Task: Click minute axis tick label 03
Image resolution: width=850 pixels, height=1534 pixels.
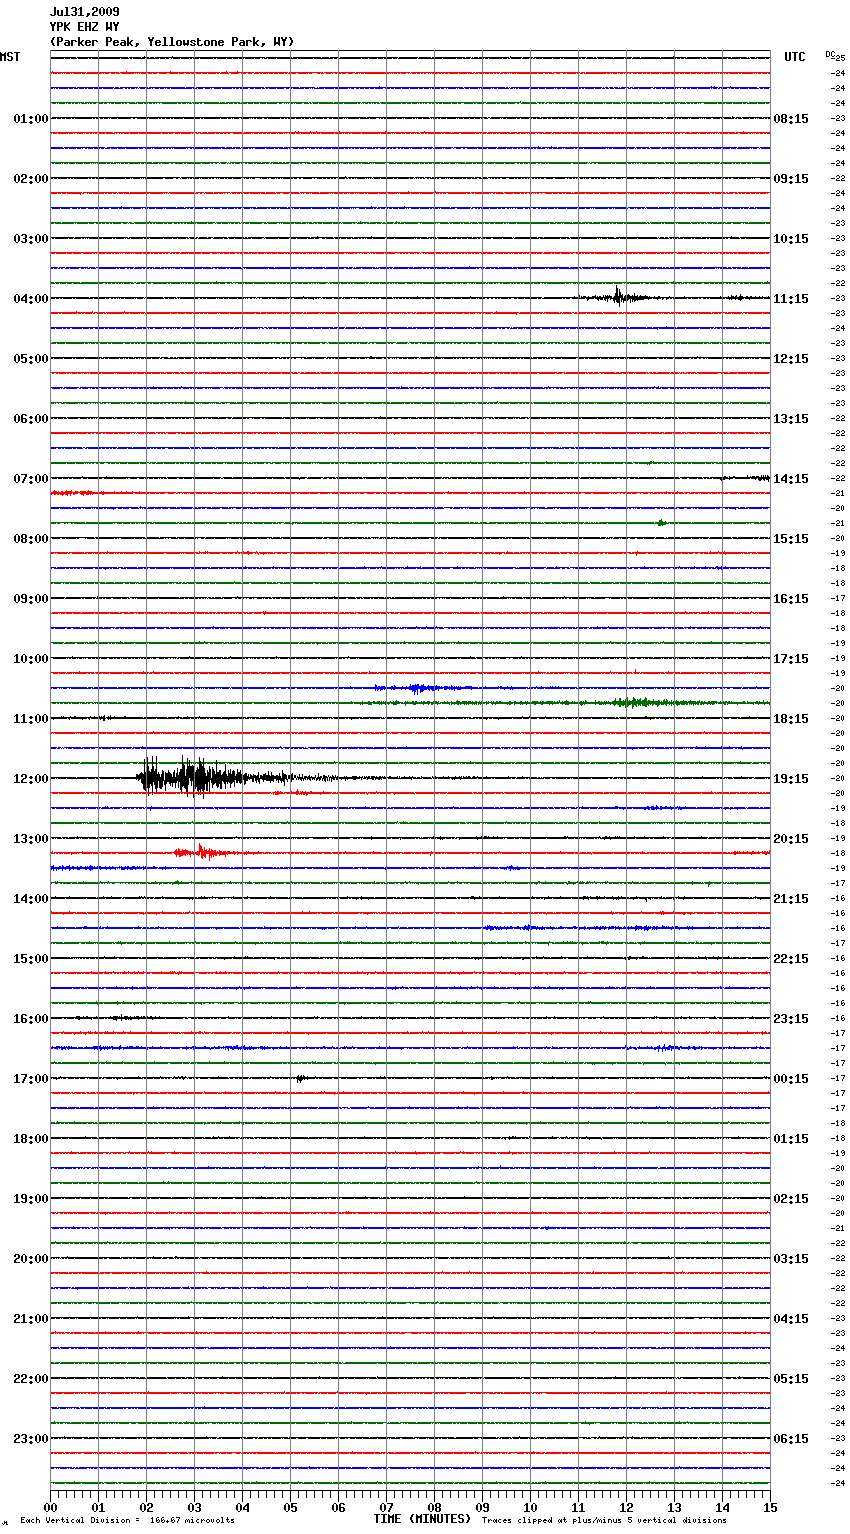Action: pyautogui.click(x=194, y=1508)
